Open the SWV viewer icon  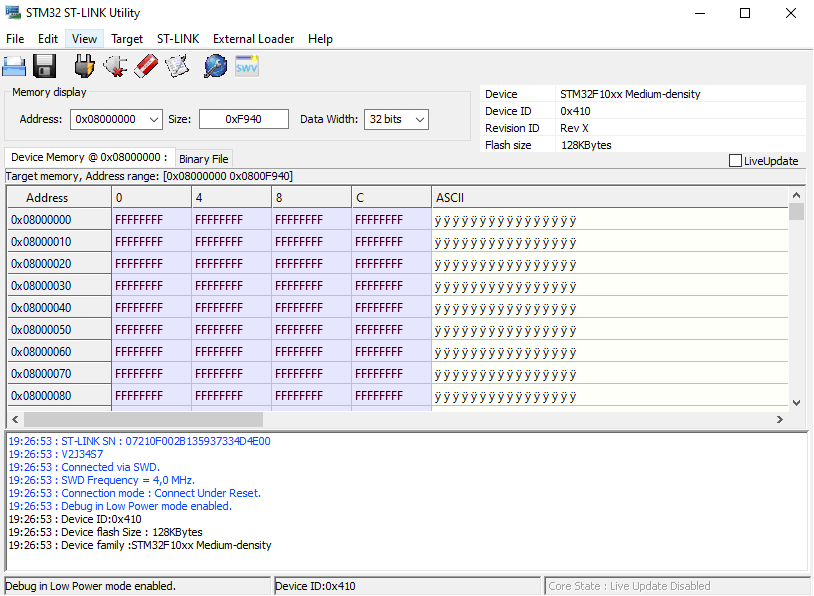point(247,66)
